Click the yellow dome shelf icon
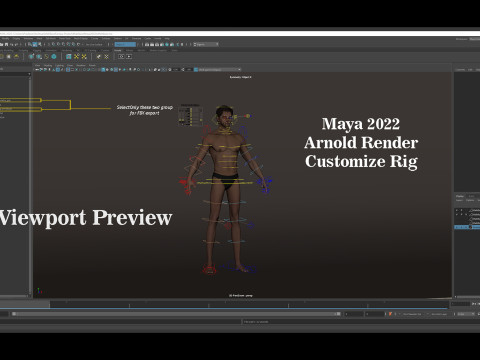The height and width of the screenshot is (360, 480). (16, 56)
